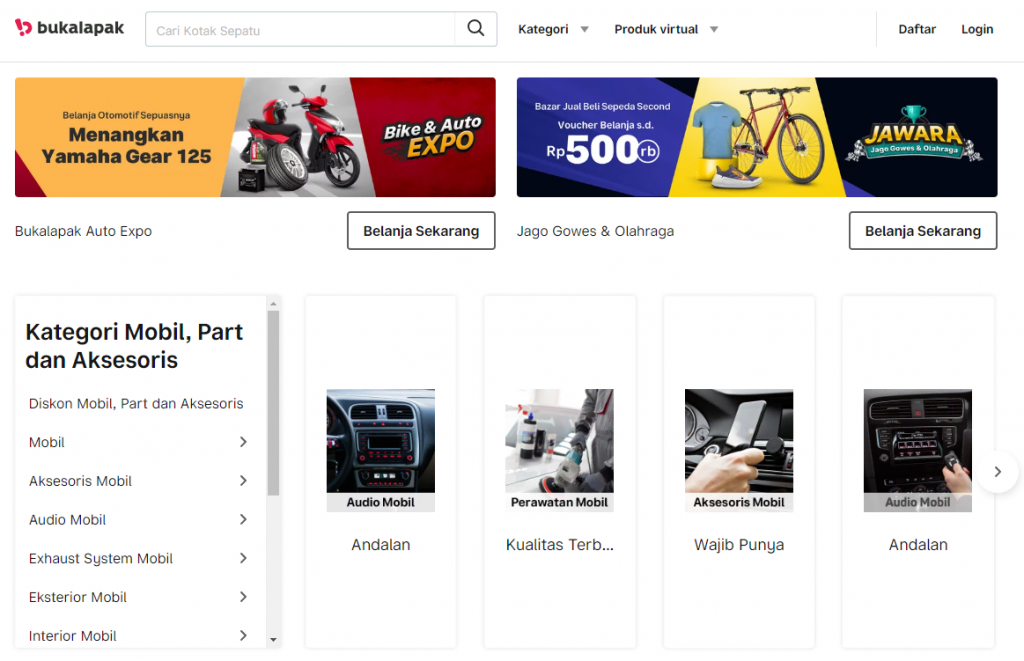Viewport: 1024px width, 661px height.
Task: Open the Bukalapak logo homepage link
Action: tap(69, 27)
